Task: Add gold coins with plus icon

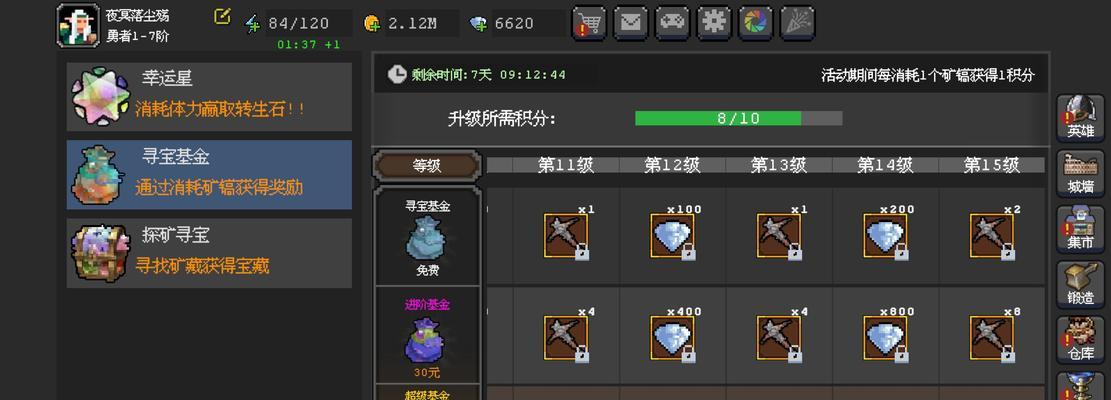Action: [x=372, y=23]
